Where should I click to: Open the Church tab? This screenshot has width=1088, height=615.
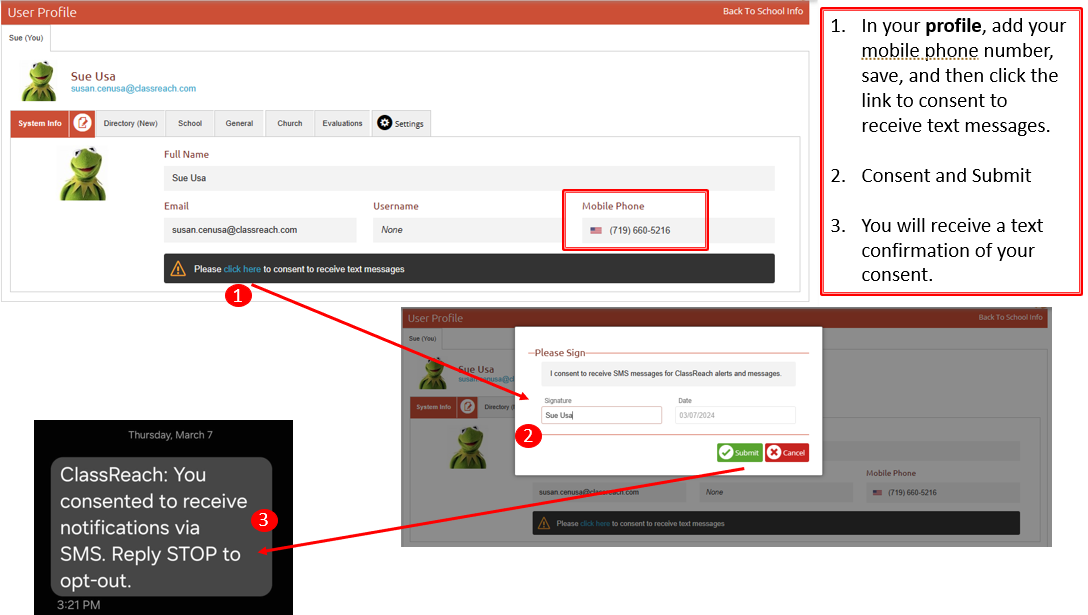coord(289,123)
